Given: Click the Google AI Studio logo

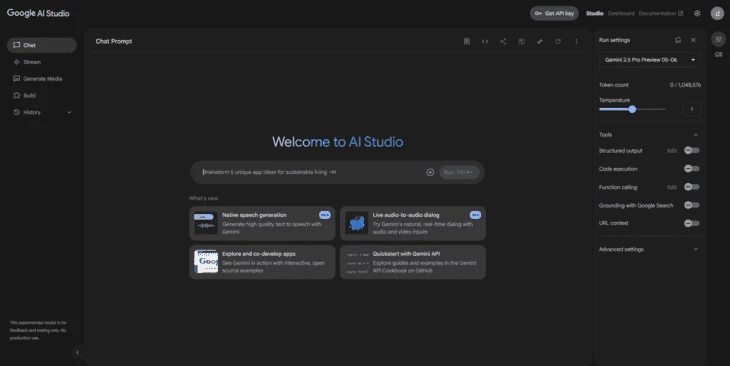Looking at the screenshot, I should [38, 13].
